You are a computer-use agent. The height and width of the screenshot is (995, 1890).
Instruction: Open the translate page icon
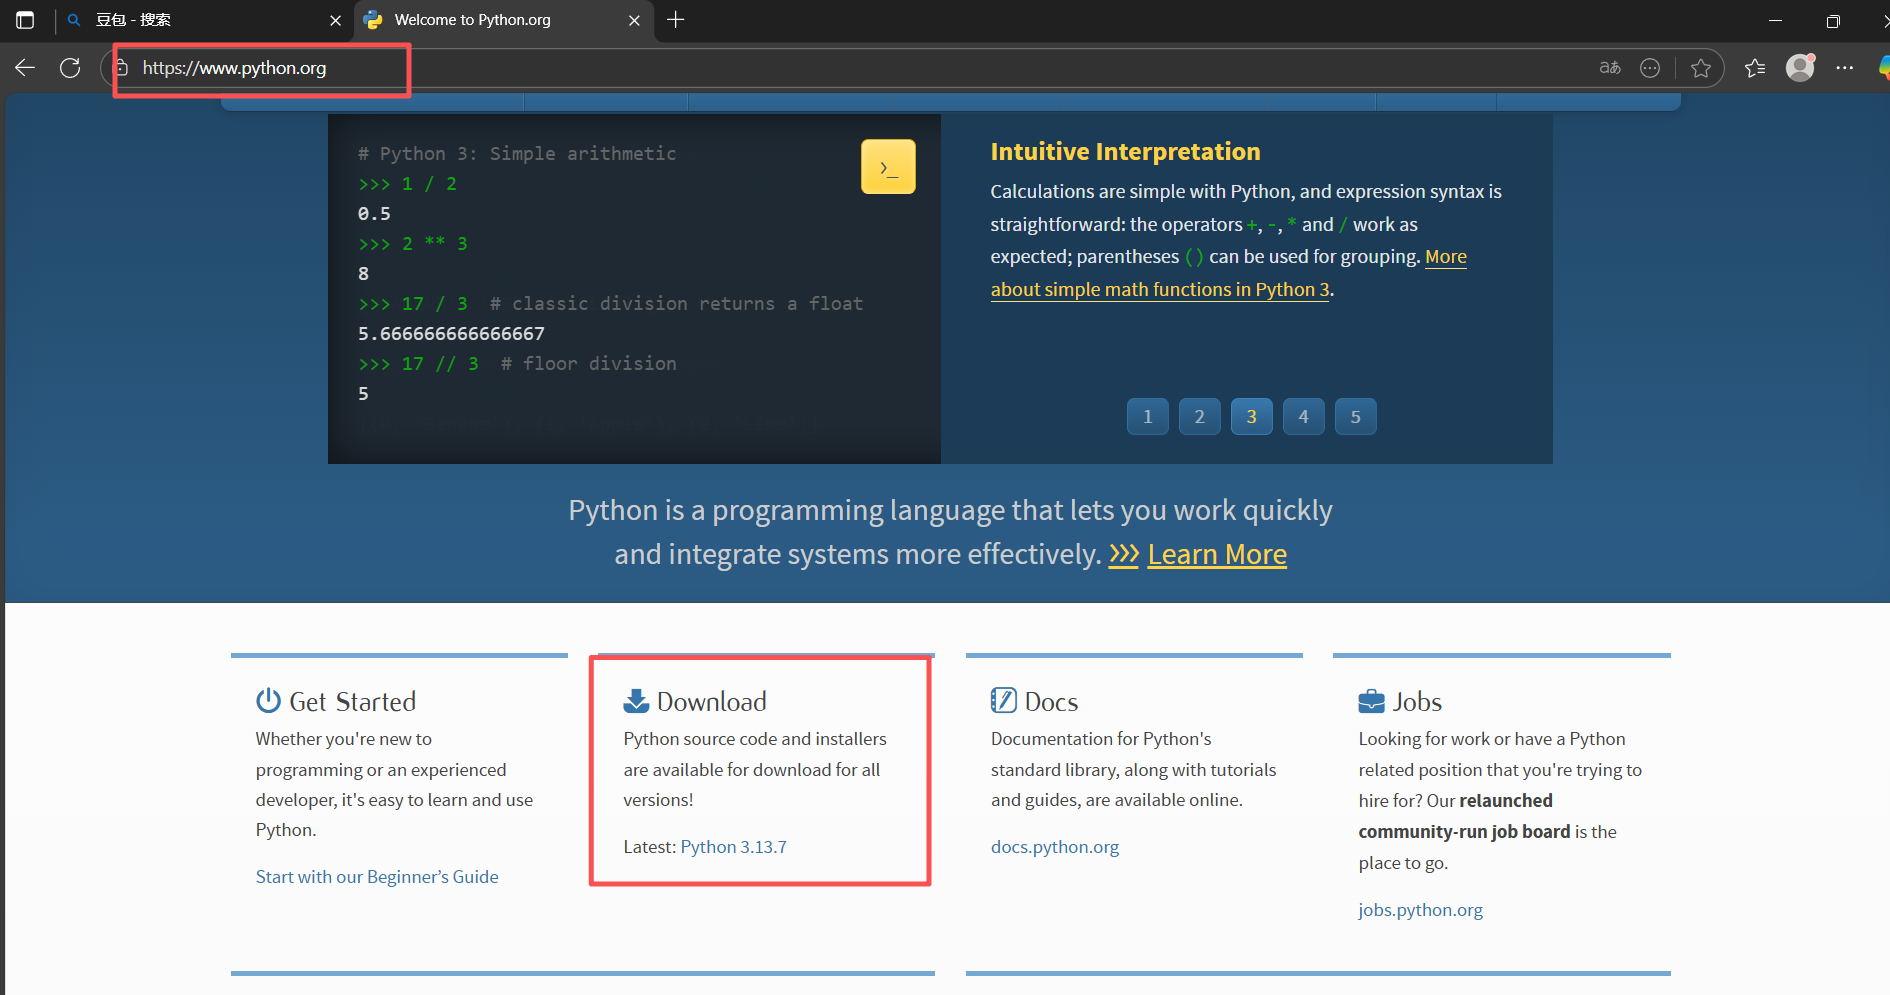pyautogui.click(x=1609, y=68)
